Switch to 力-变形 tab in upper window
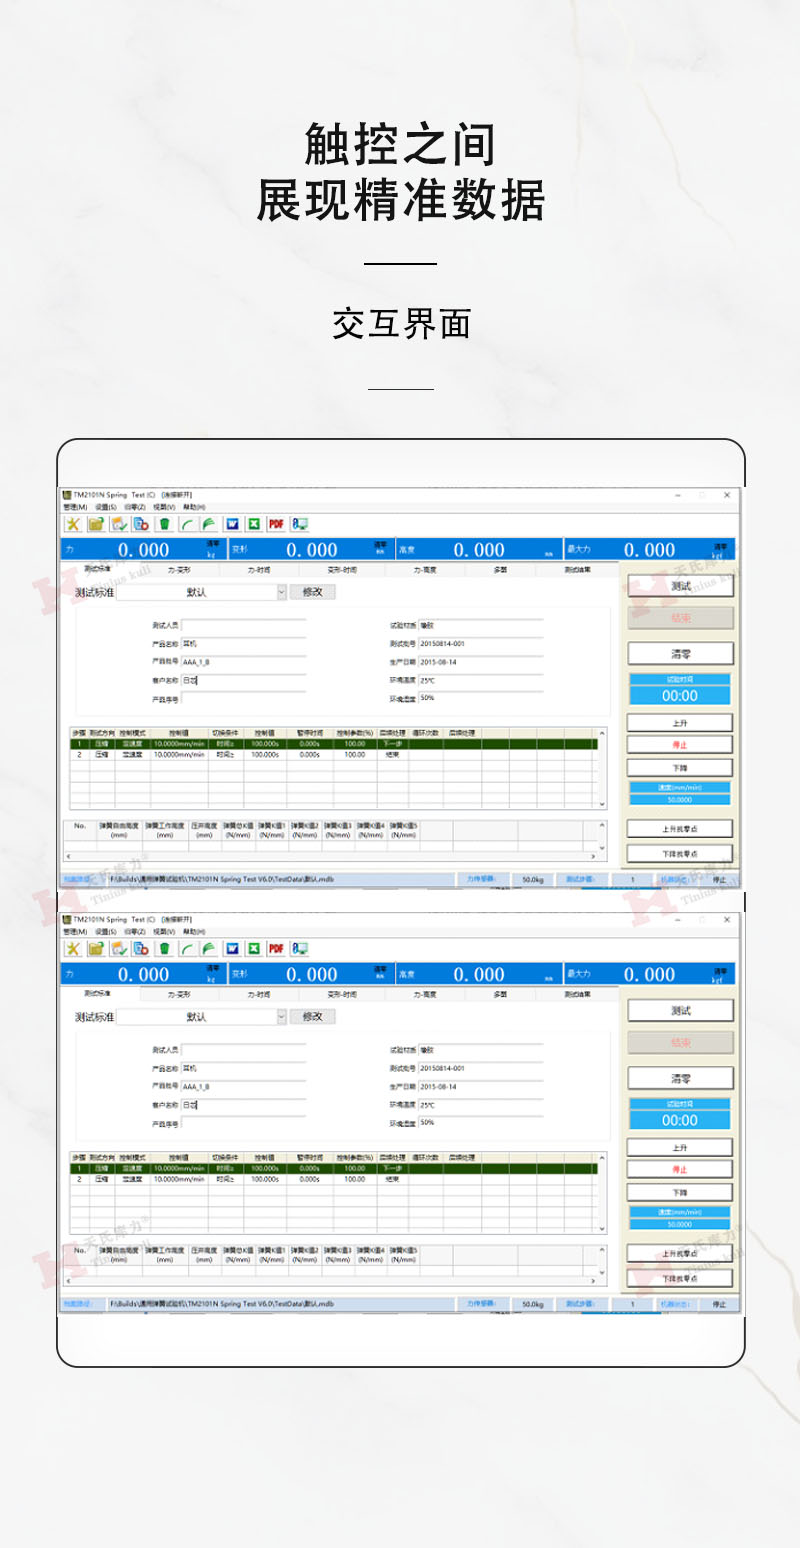The width and height of the screenshot is (800, 1548). 179,570
